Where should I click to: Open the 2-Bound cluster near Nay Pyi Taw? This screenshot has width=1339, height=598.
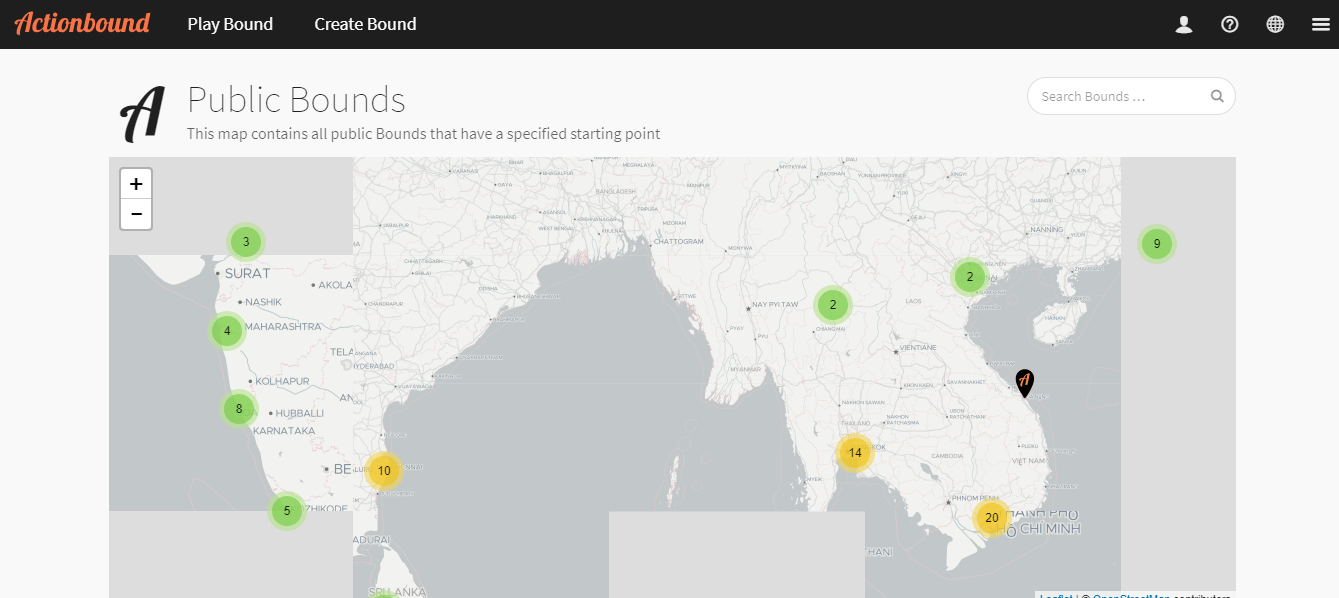click(x=833, y=305)
